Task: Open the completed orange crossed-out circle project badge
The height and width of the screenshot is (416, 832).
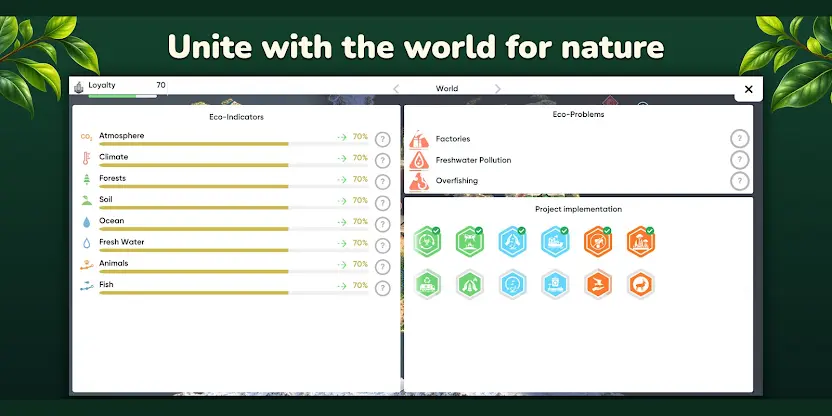Action: click(x=598, y=241)
